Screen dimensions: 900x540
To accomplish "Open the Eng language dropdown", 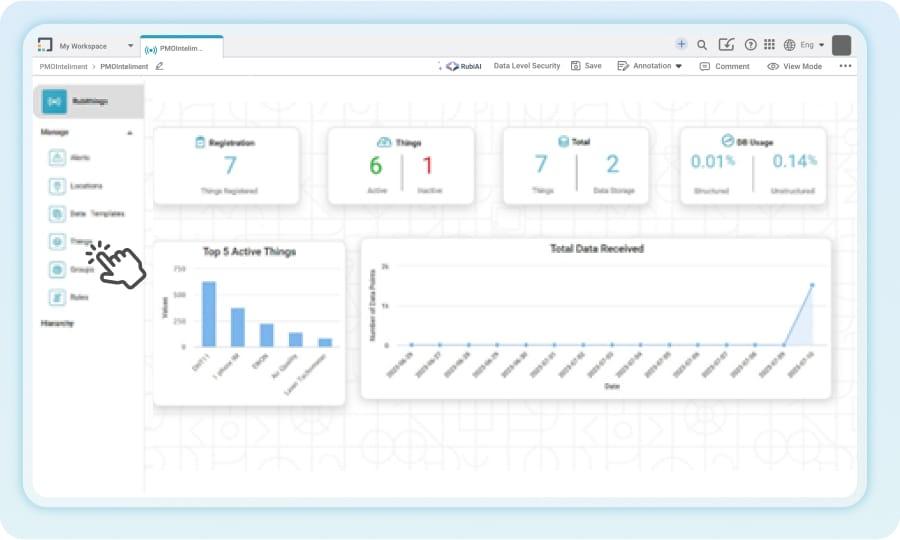I will tap(805, 45).
